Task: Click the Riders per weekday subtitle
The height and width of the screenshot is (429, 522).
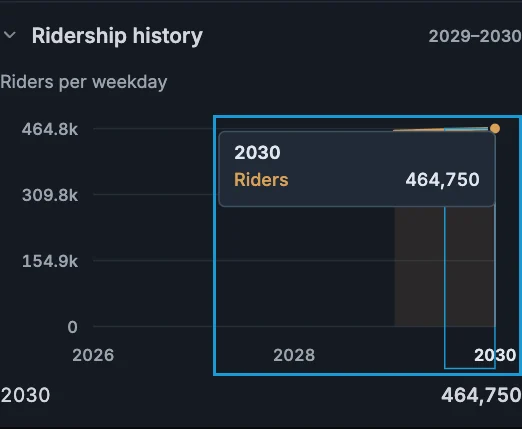Action: tap(84, 82)
